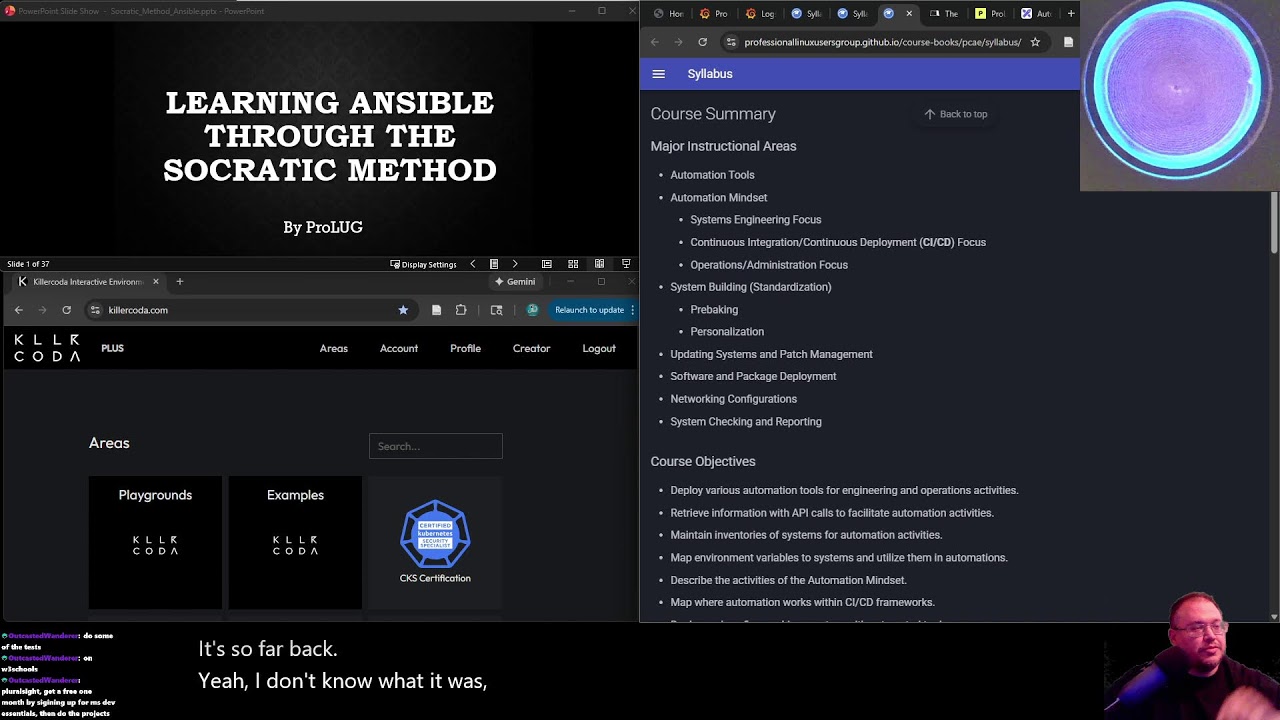Click Logout on Killercoda
This screenshot has height=720, width=1280.
click(599, 348)
